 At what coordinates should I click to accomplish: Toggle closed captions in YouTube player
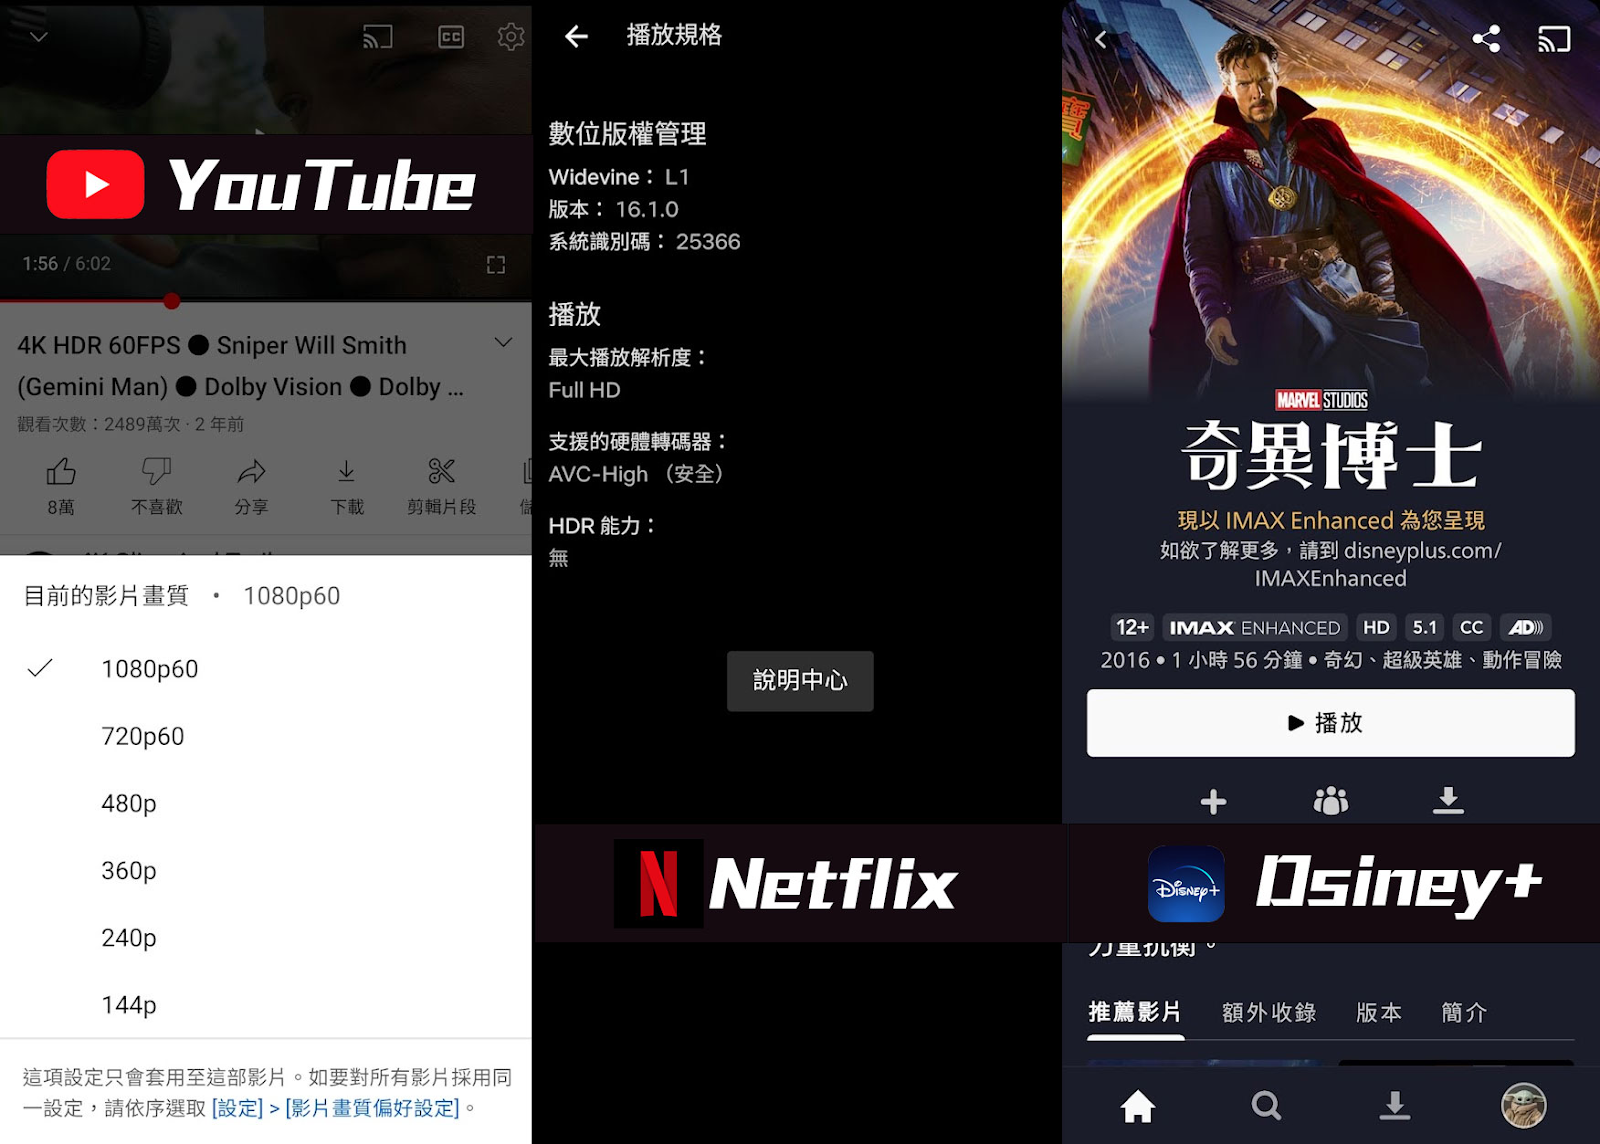451,37
